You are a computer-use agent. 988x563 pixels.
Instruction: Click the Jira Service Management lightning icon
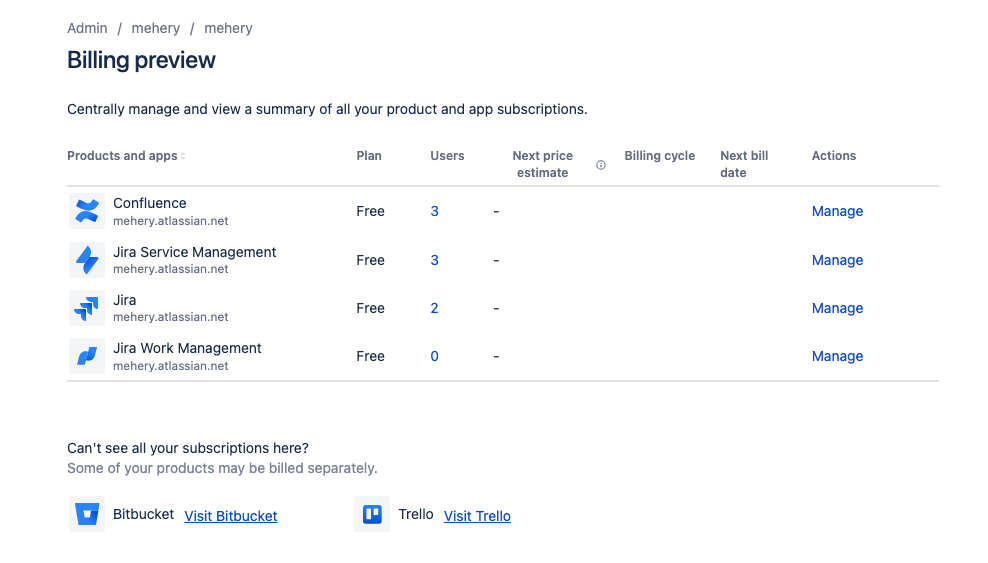point(87,260)
